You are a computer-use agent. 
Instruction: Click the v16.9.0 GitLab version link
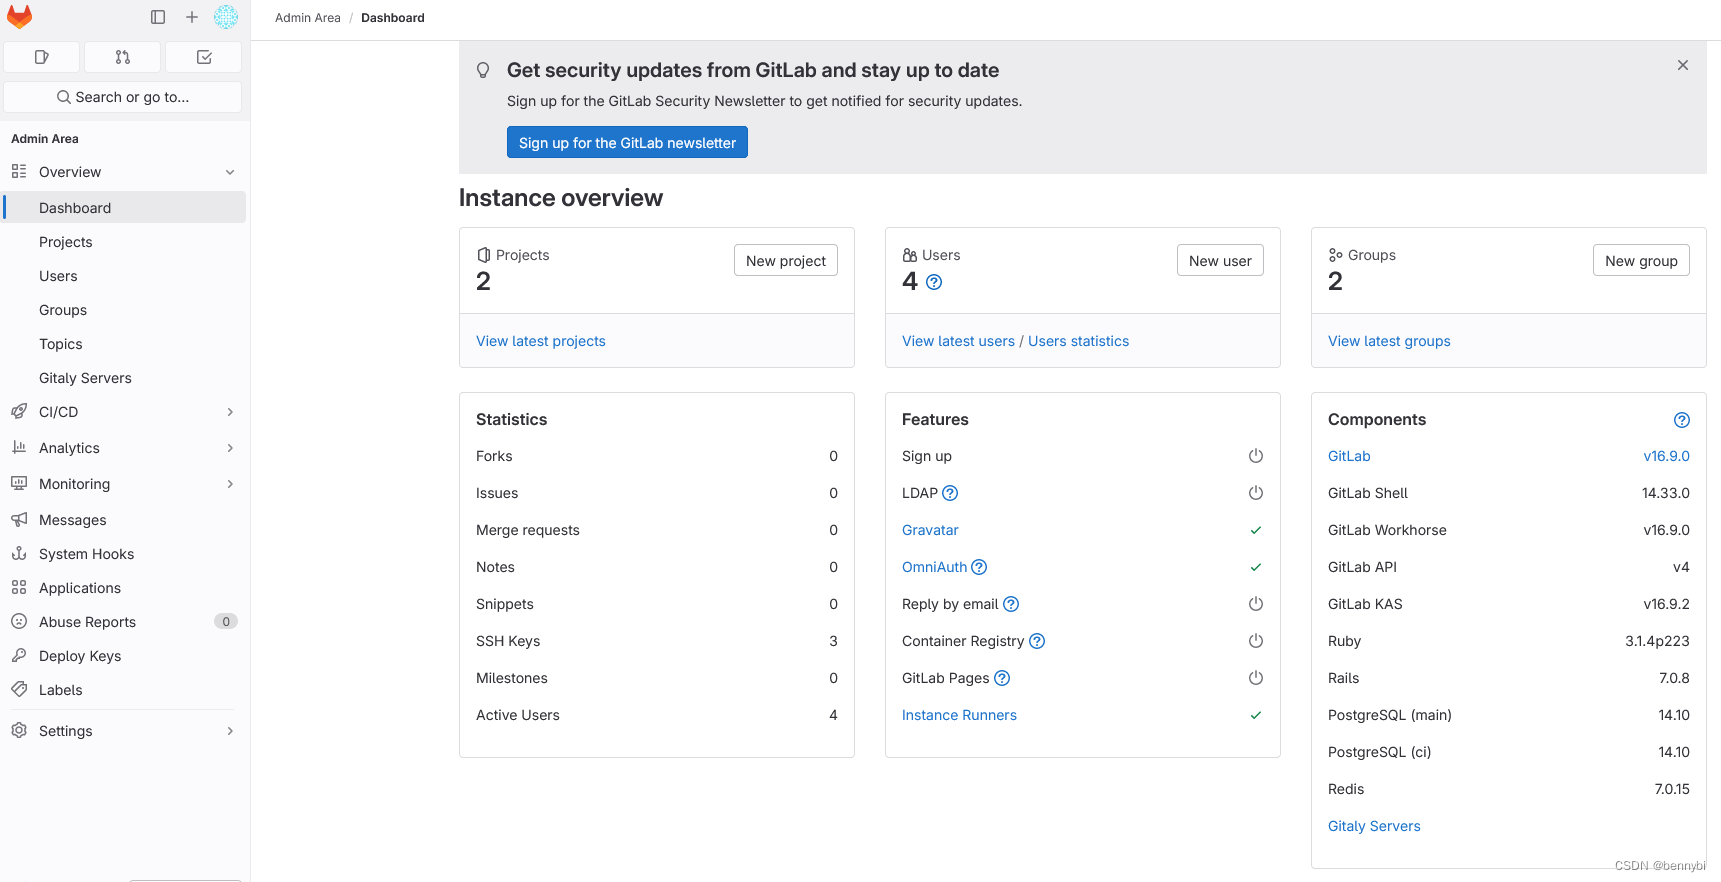[1666, 456]
